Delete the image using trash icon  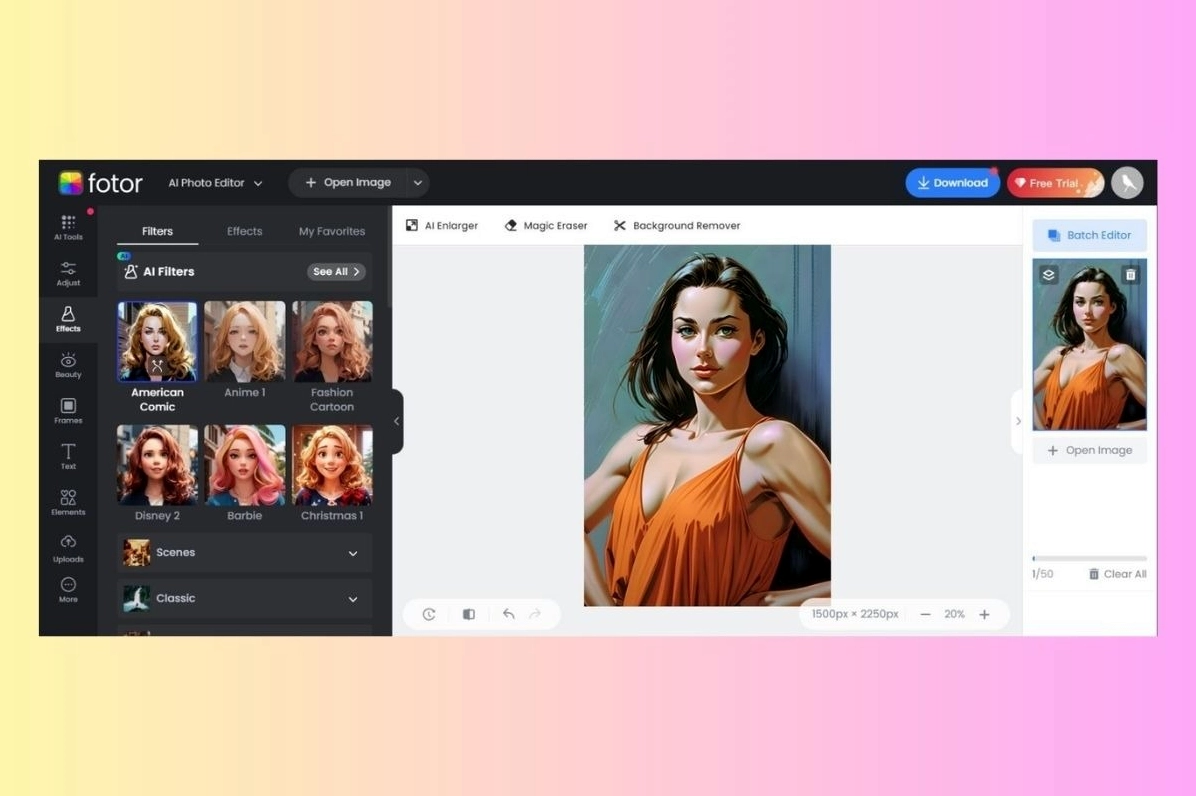(1130, 275)
